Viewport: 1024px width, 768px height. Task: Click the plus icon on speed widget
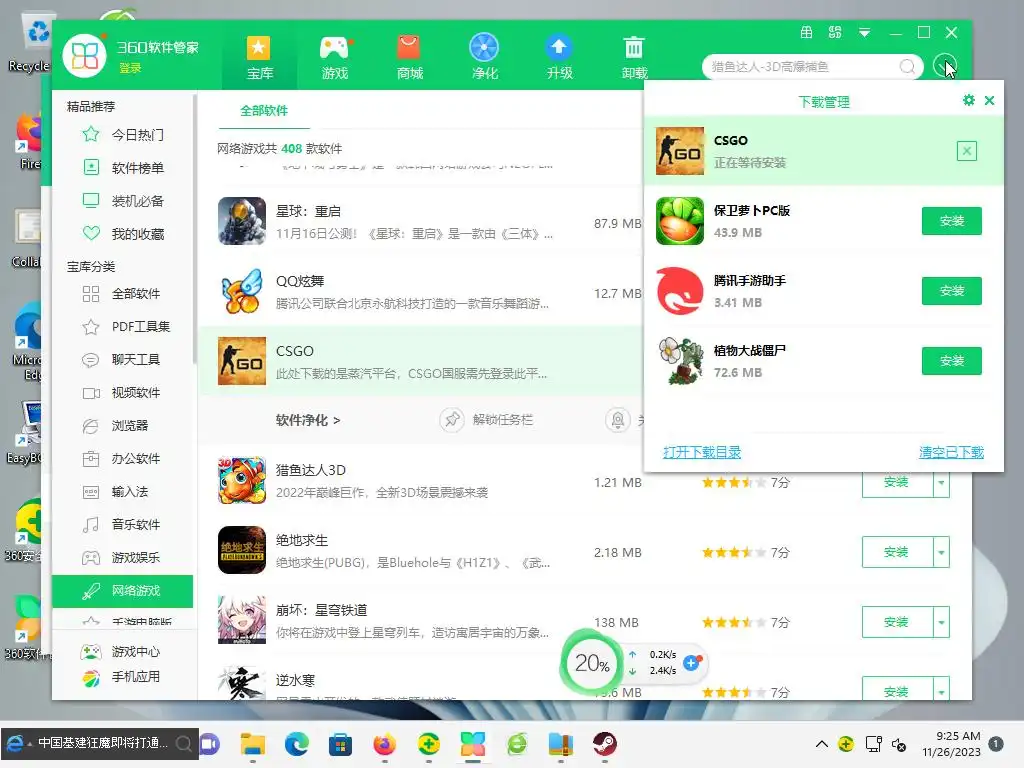pos(691,663)
